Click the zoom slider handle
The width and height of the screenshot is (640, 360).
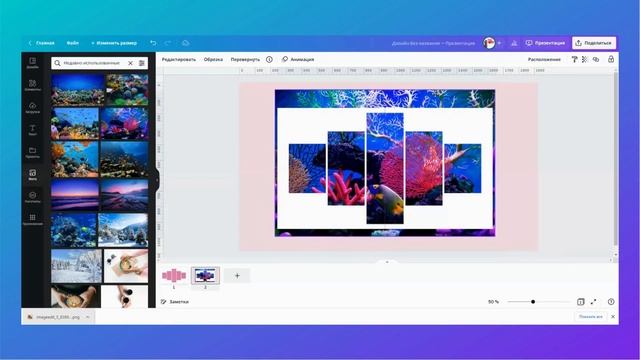pos(533,302)
